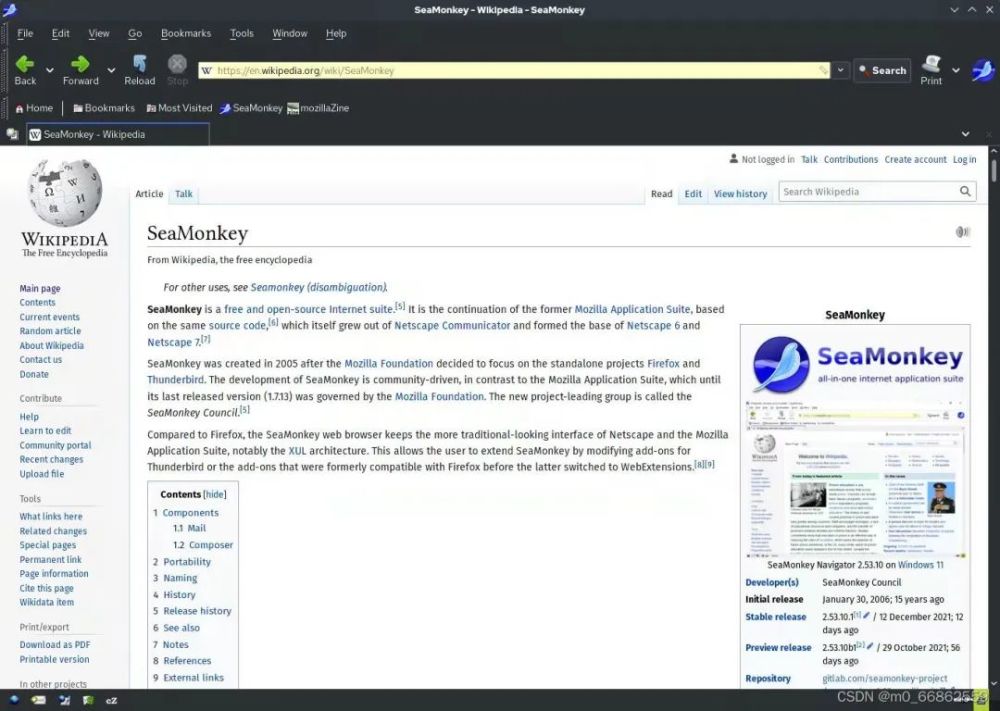Click the page's vertical scrollbar thumb
The image size is (1000, 711).
point(994,170)
